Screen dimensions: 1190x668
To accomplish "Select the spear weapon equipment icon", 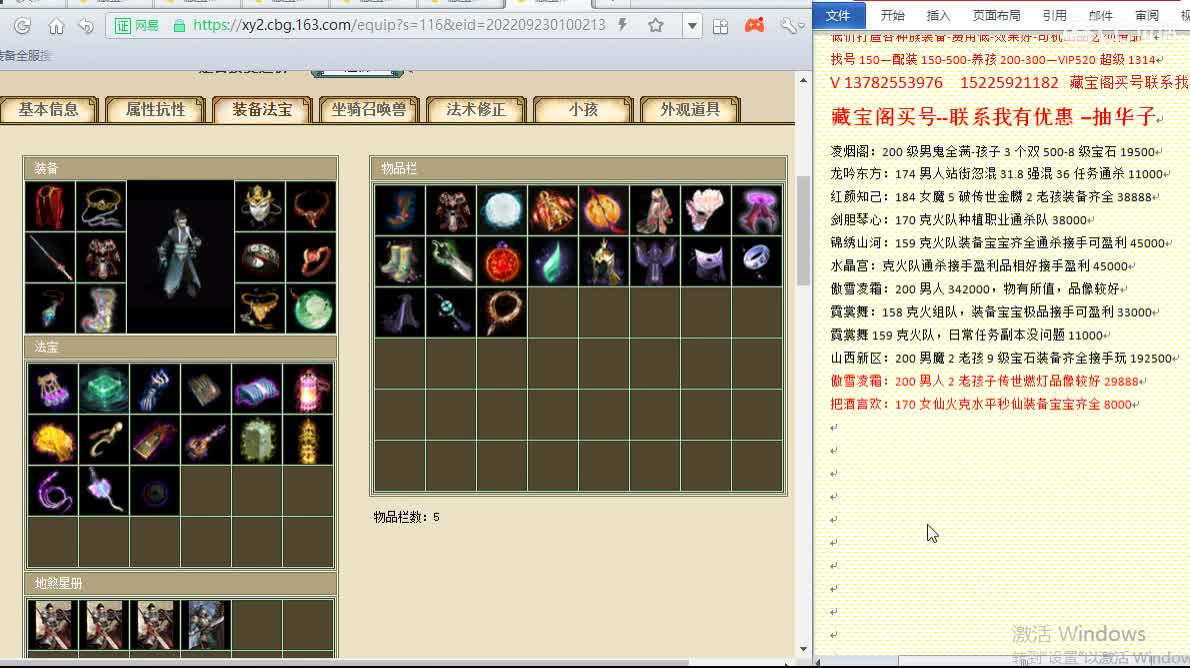I will [x=50, y=257].
